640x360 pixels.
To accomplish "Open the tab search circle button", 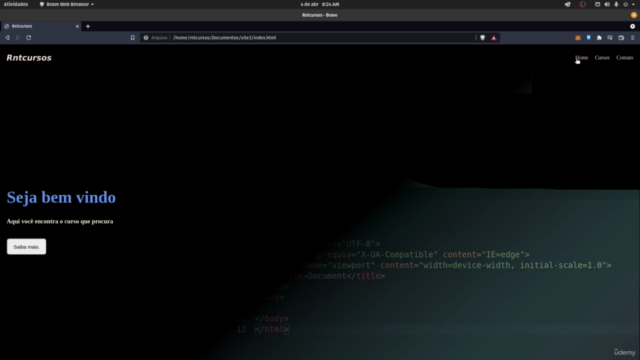I will [633, 26].
